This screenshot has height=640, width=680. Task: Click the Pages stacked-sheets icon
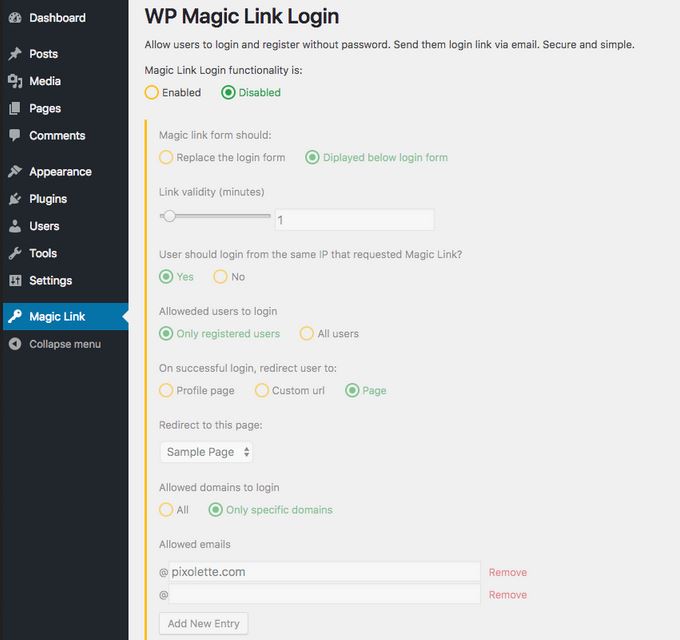pyautogui.click(x=15, y=108)
